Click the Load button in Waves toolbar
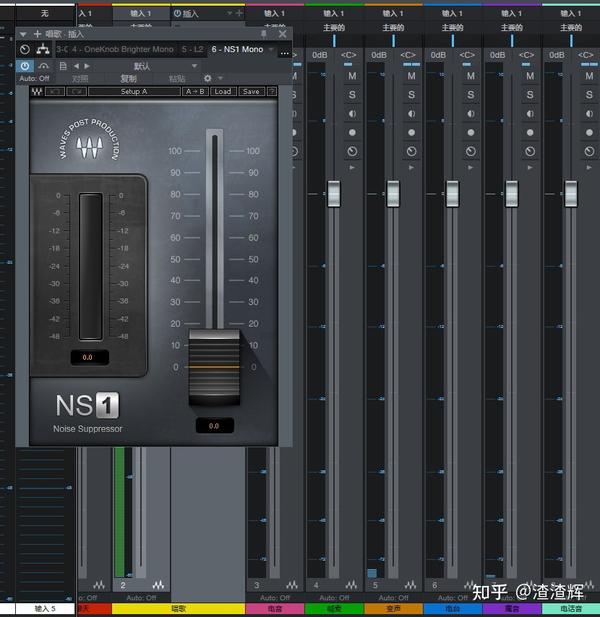This screenshot has height=617, width=600. coord(222,92)
